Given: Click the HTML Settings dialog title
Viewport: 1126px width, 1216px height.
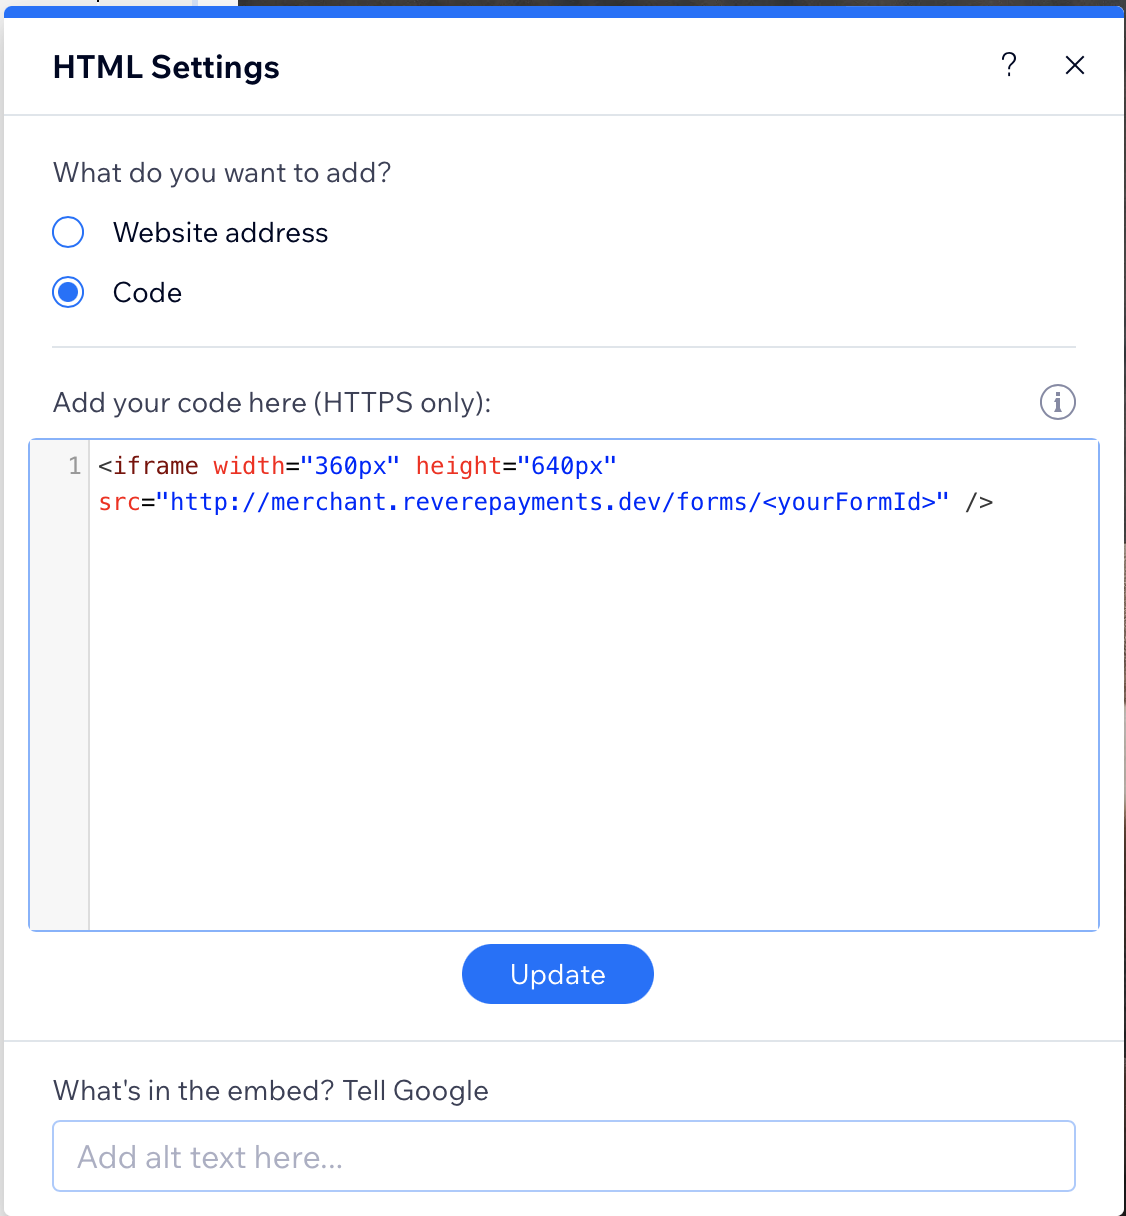Looking at the screenshot, I should coord(165,66).
